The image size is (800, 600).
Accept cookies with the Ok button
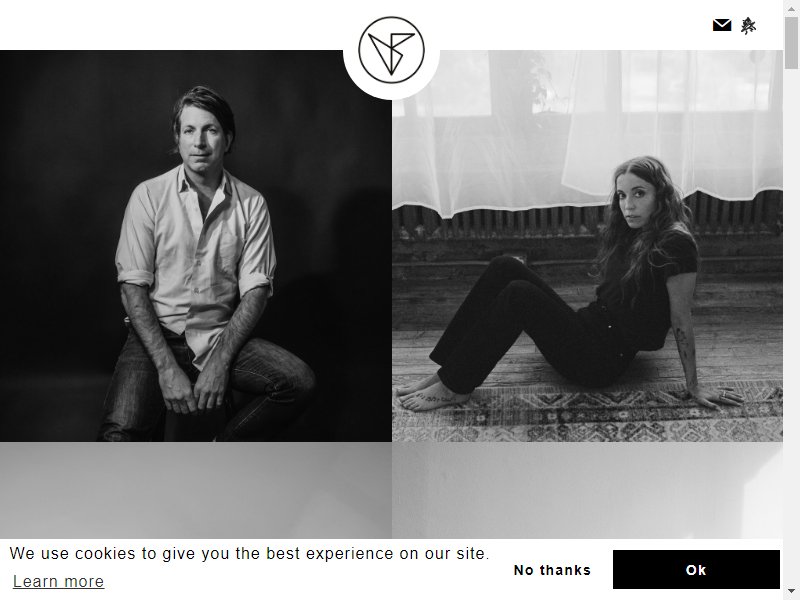click(x=696, y=569)
